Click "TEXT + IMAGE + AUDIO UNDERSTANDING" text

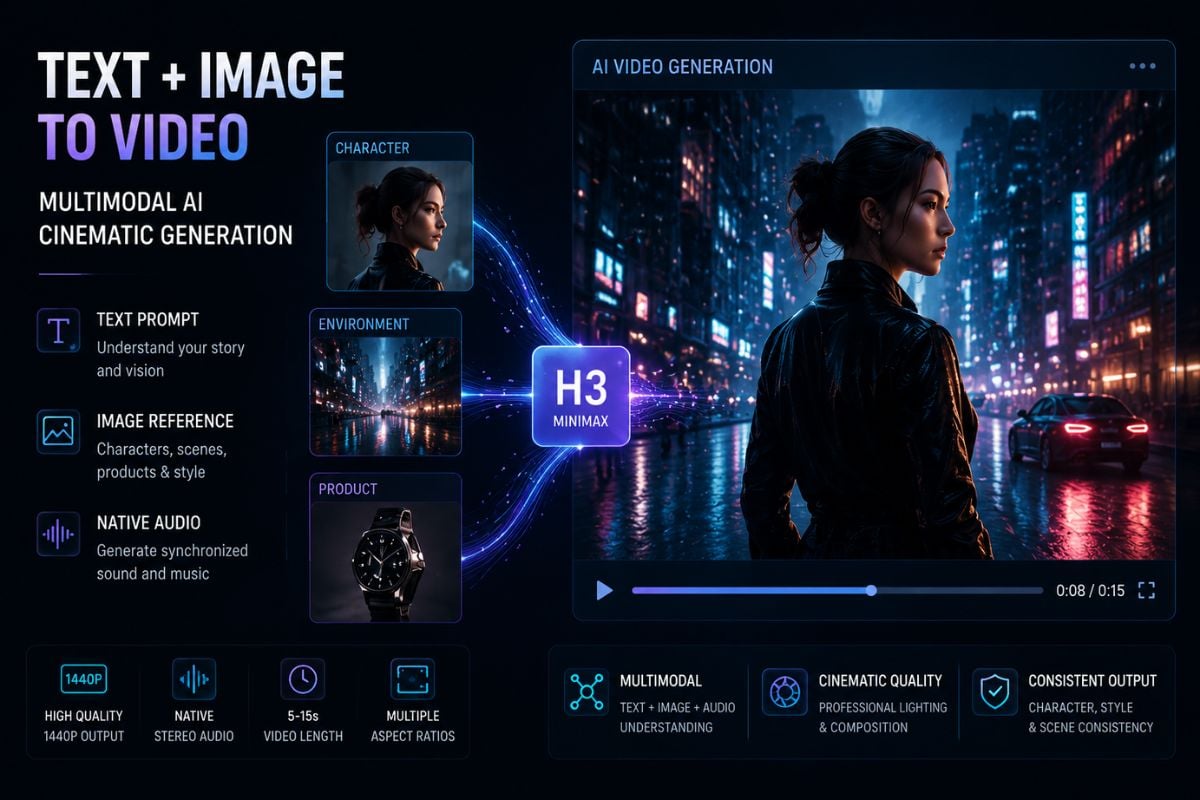coord(677,717)
